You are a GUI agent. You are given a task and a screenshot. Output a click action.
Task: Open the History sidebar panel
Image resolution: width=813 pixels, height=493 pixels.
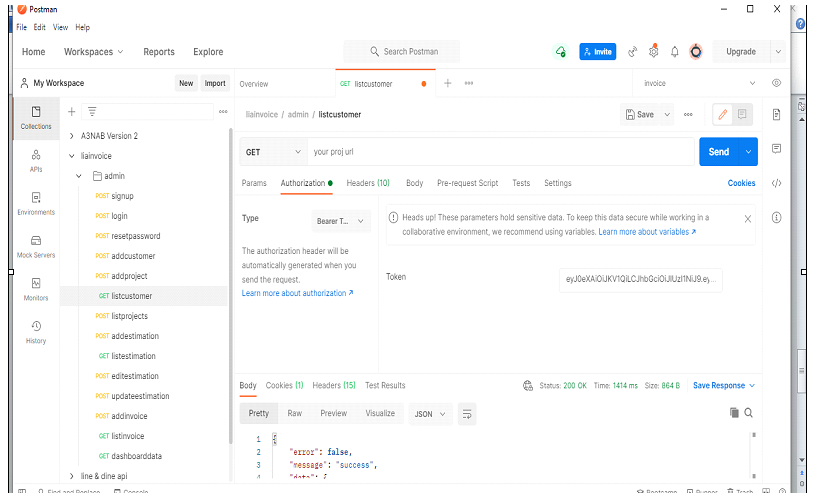(x=36, y=332)
